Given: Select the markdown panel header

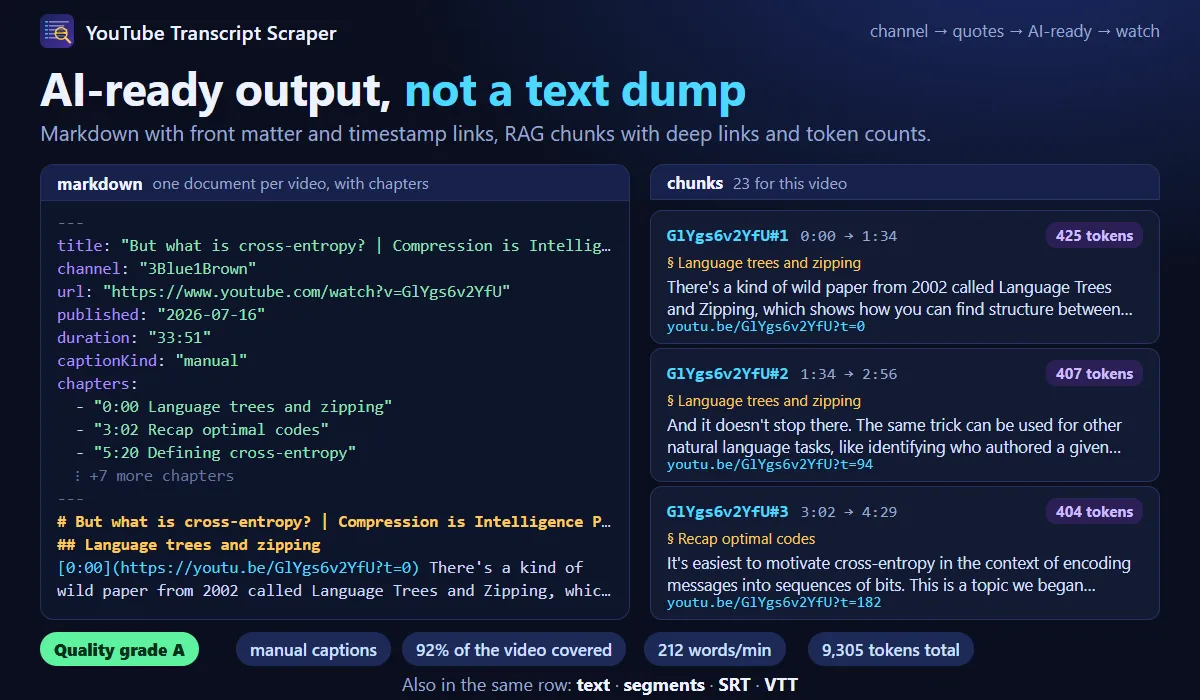Looking at the screenshot, I should [335, 183].
